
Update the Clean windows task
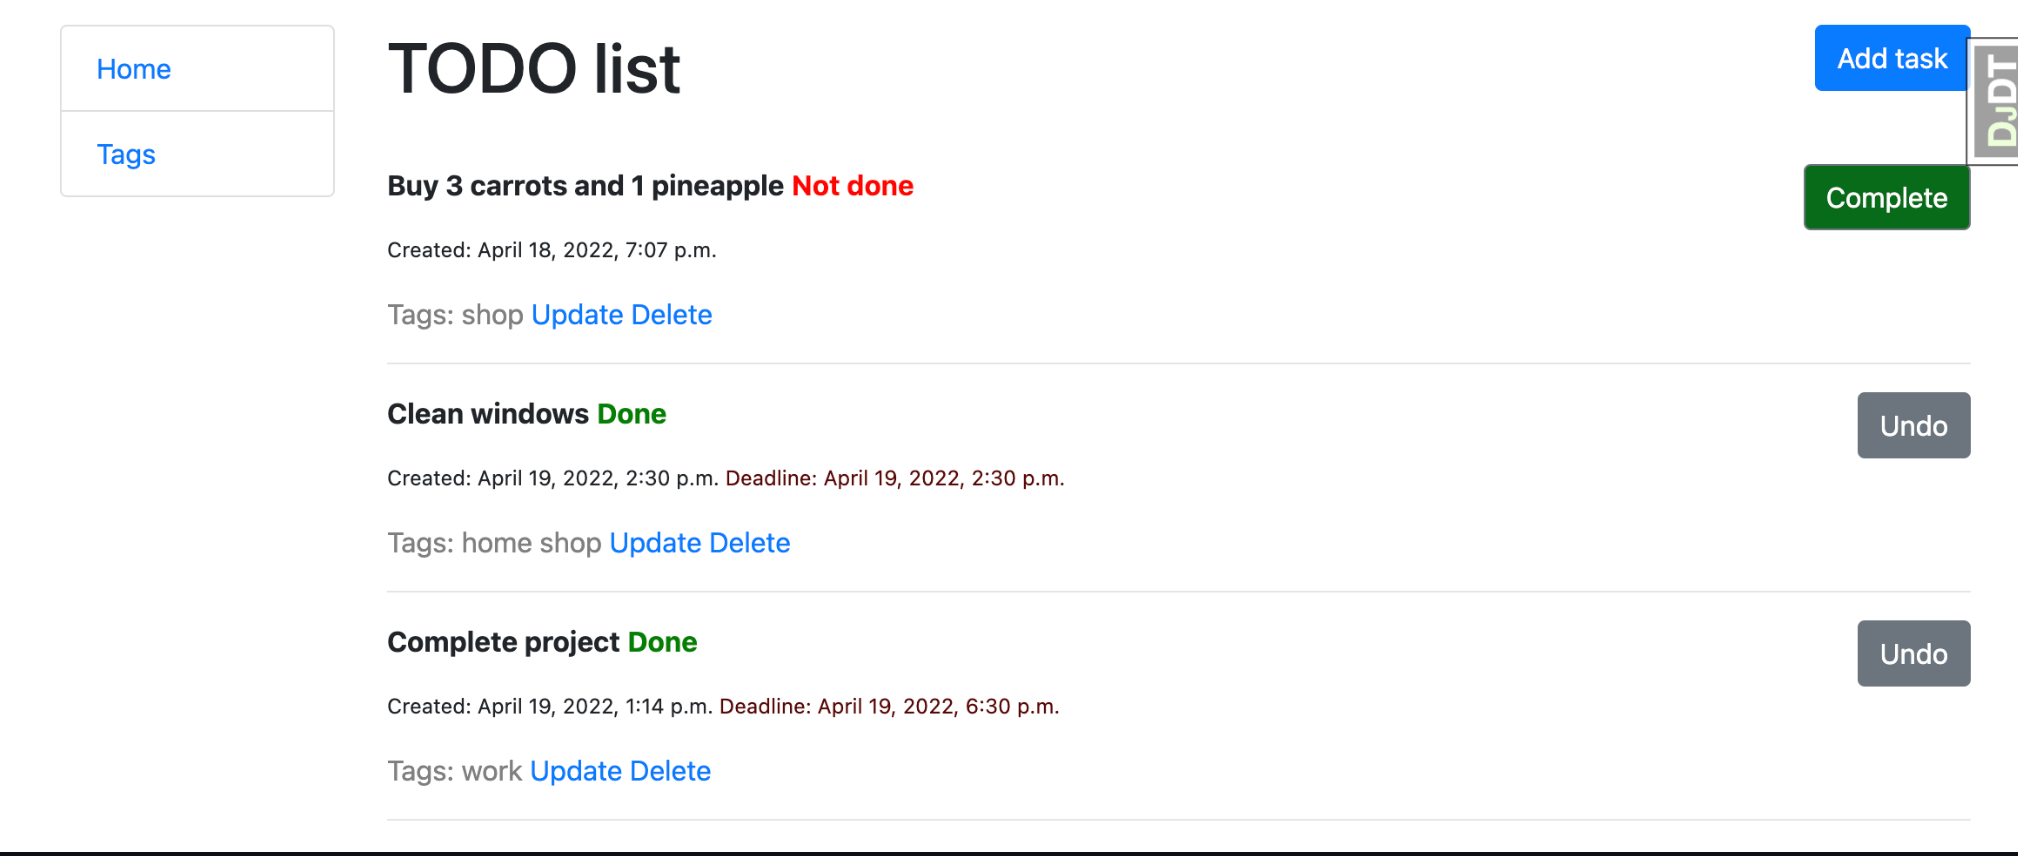655,543
